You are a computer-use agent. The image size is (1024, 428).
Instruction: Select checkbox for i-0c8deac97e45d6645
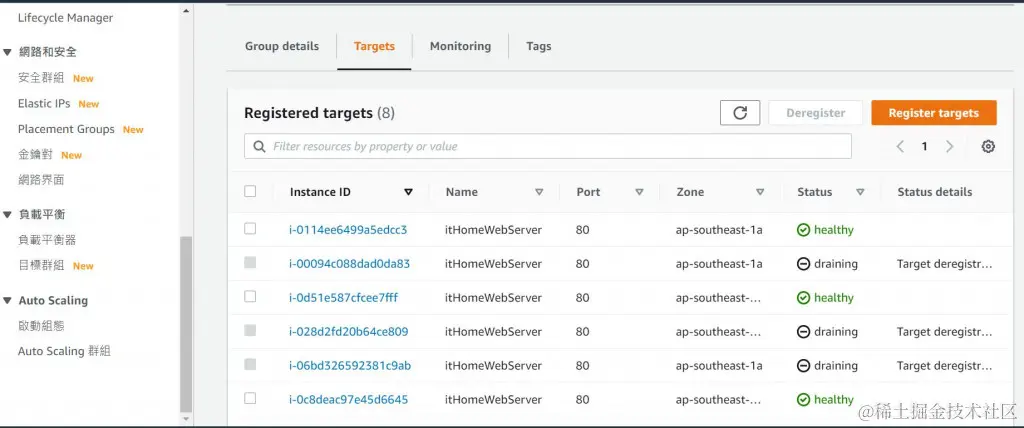[249, 399]
